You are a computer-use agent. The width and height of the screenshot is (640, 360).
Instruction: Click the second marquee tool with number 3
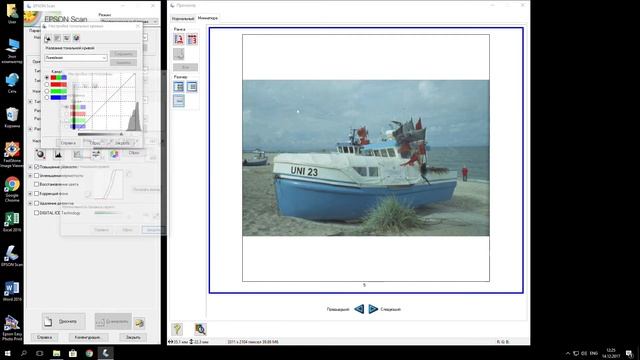192,39
